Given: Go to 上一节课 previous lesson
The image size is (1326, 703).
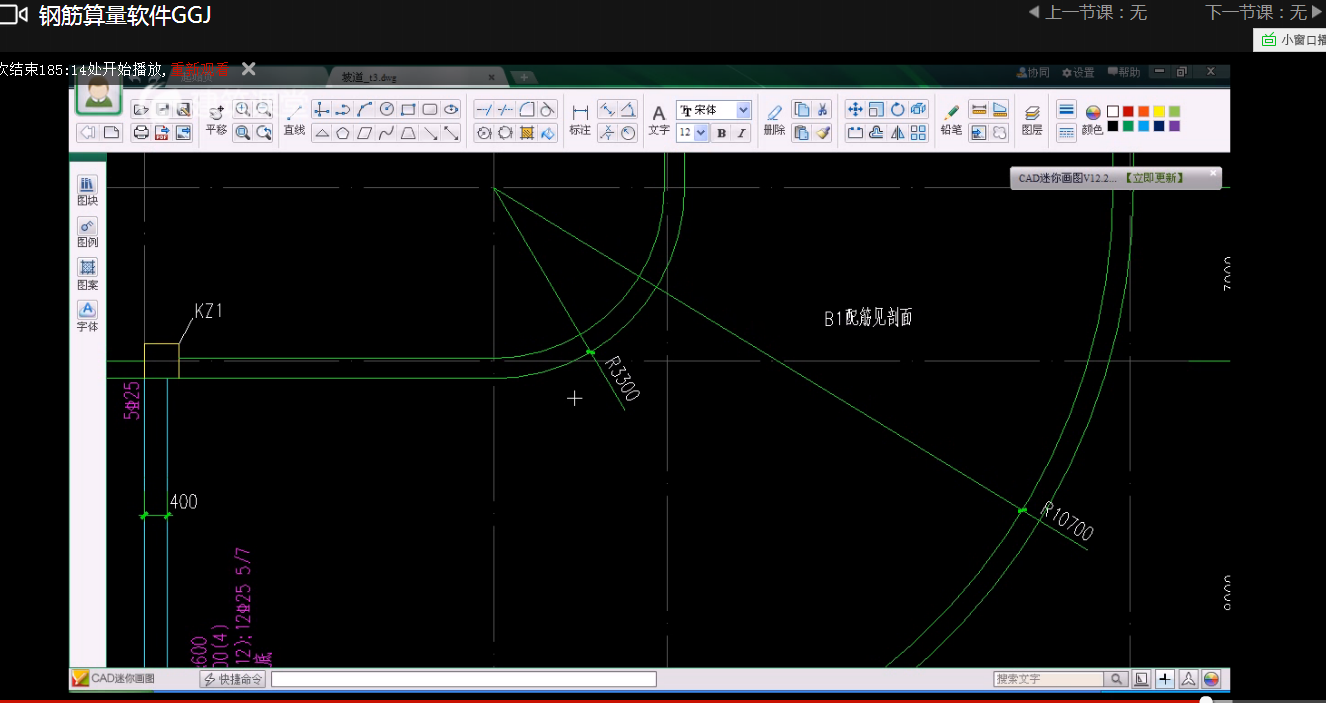Looking at the screenshot, I should coord(1087,12).
